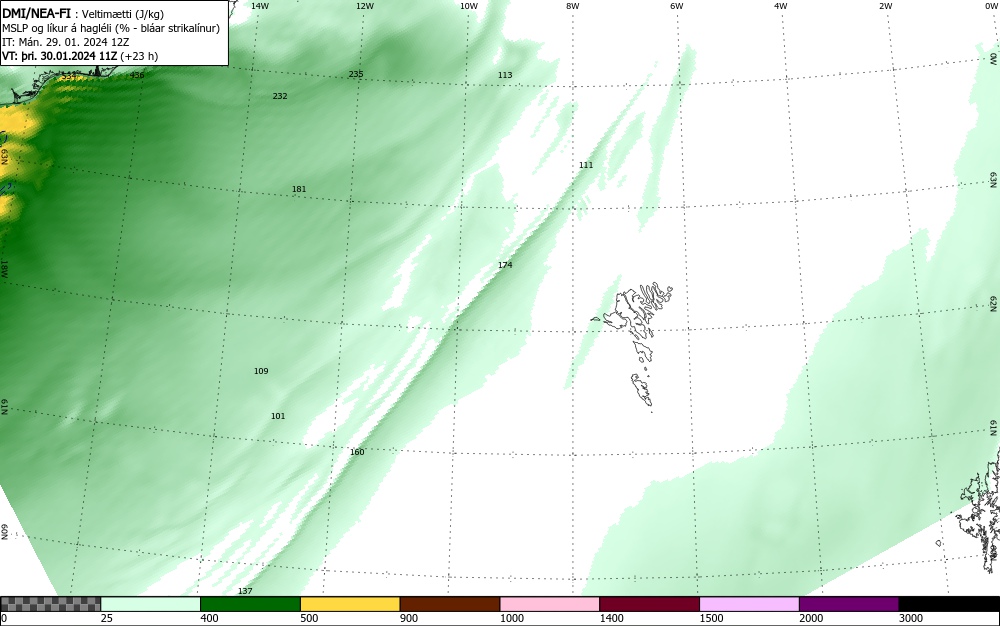This screenshot has height=626, width=1000.
Task: Click the 8W longitude label
Action: tap(573, 6)
